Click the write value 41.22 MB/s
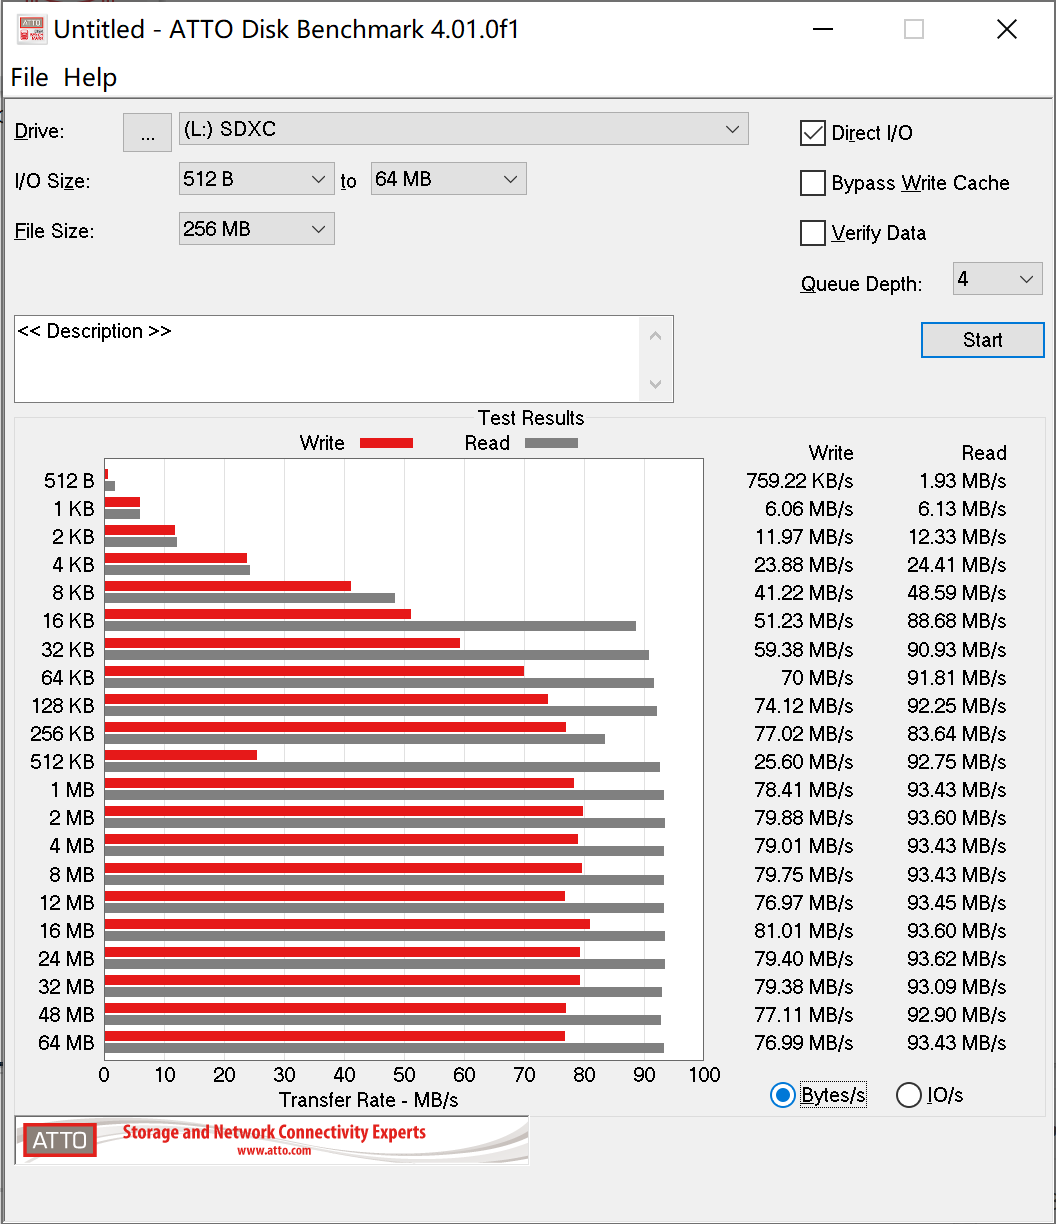1056x1224 pixels. (x=804, y=593)
